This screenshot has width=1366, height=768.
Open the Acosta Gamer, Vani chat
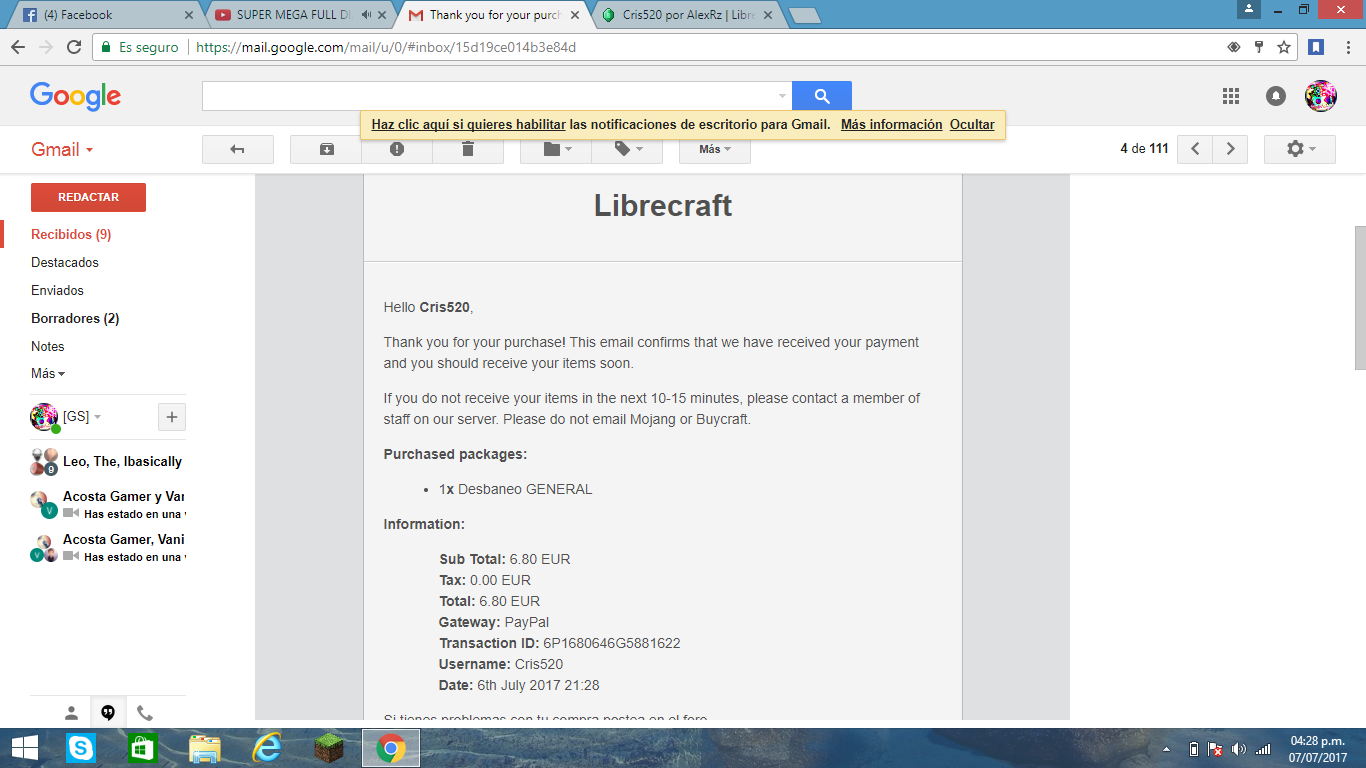(108, 547)
